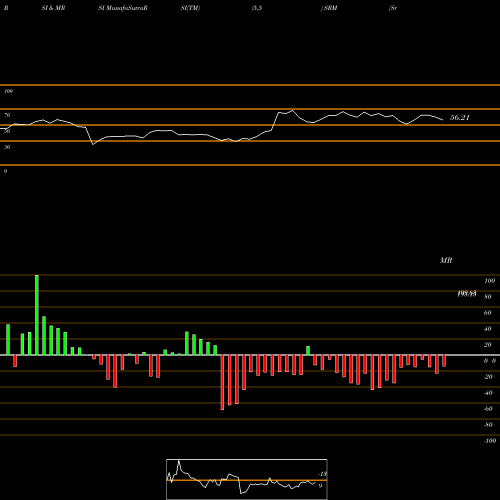Click the MR label above the histogram

pos(446,260)
